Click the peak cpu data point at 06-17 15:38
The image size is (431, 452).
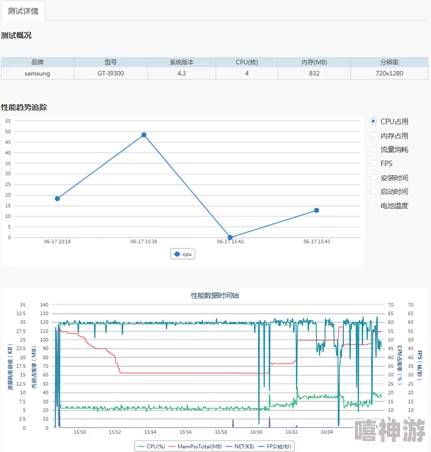pos(144,135)
